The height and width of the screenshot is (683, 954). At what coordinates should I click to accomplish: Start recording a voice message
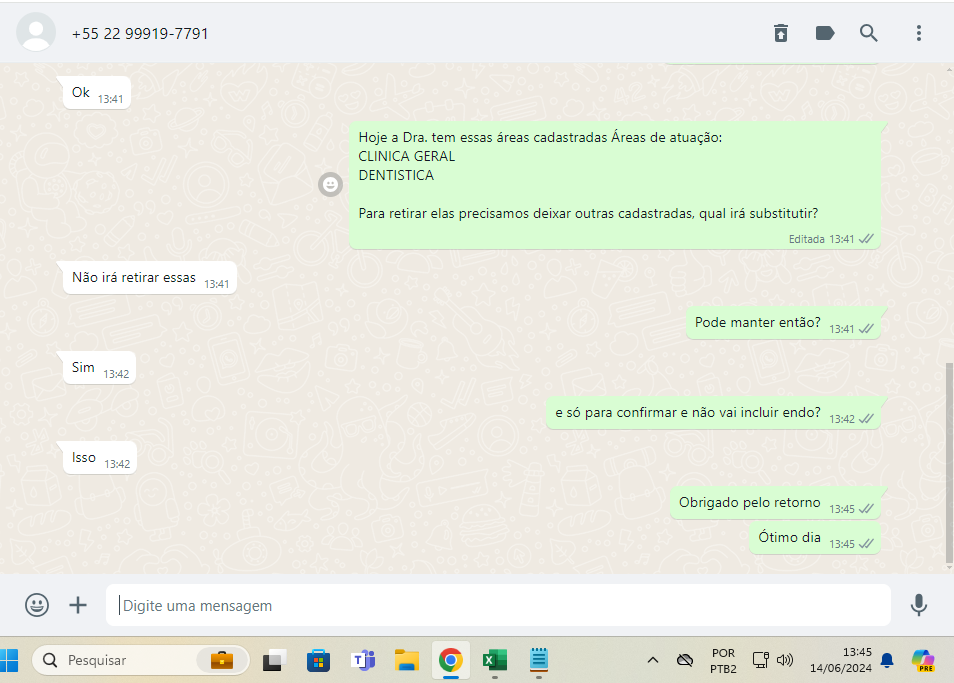[x=918, y=605]
